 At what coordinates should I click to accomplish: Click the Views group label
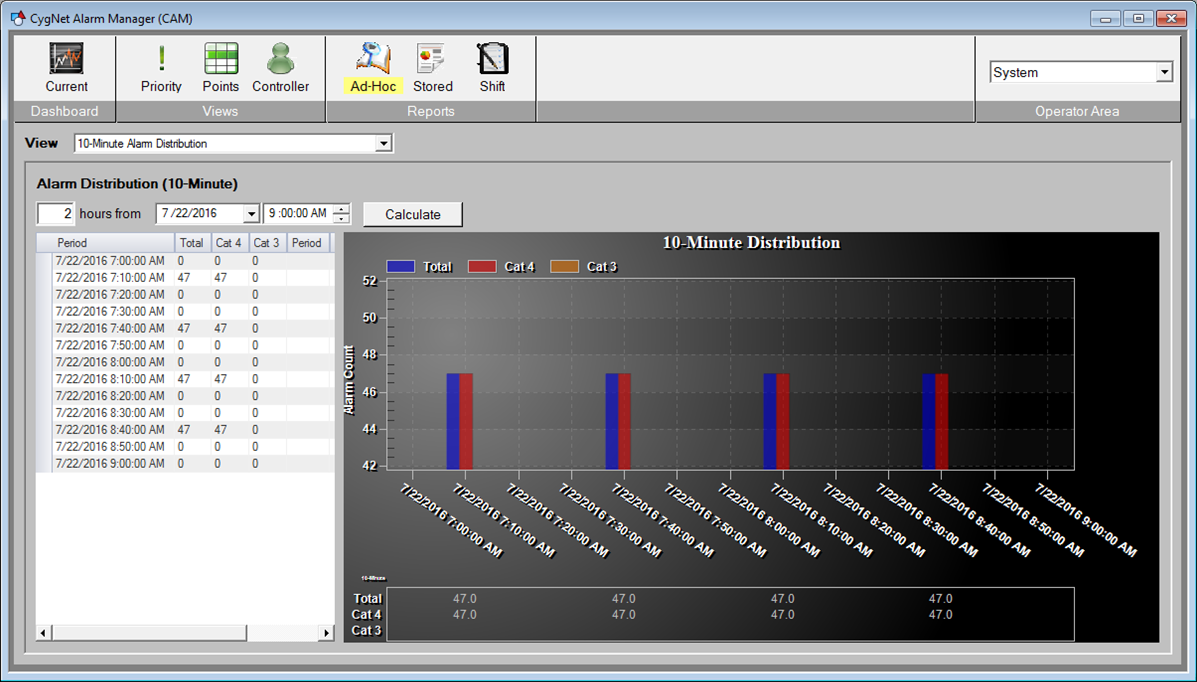click(x=221, y=112)
